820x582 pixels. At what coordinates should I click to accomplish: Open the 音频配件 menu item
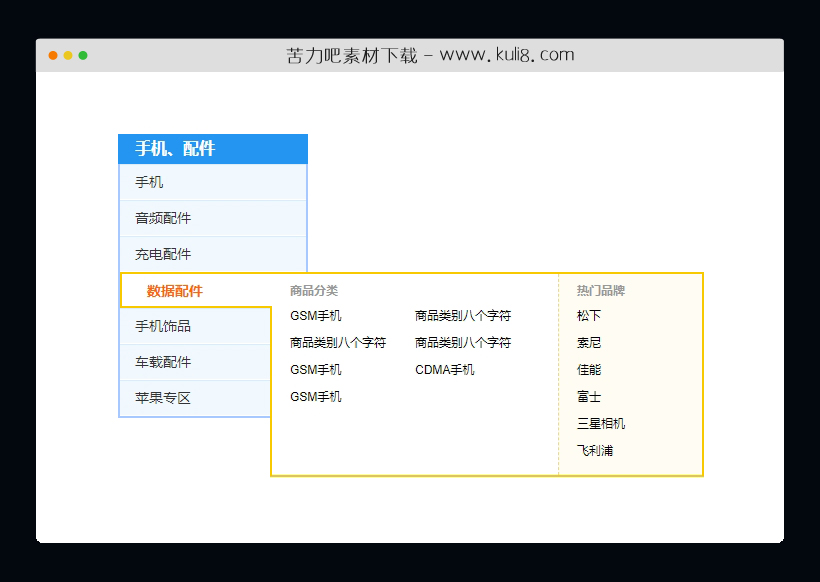coord(162,218)
